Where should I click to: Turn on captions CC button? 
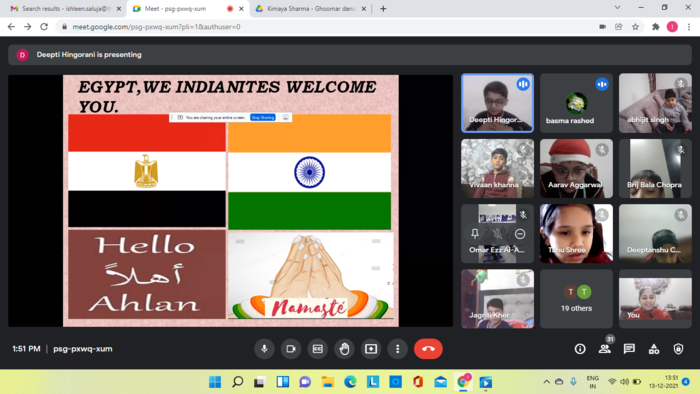pyautogui.click(x=317, y=349)
